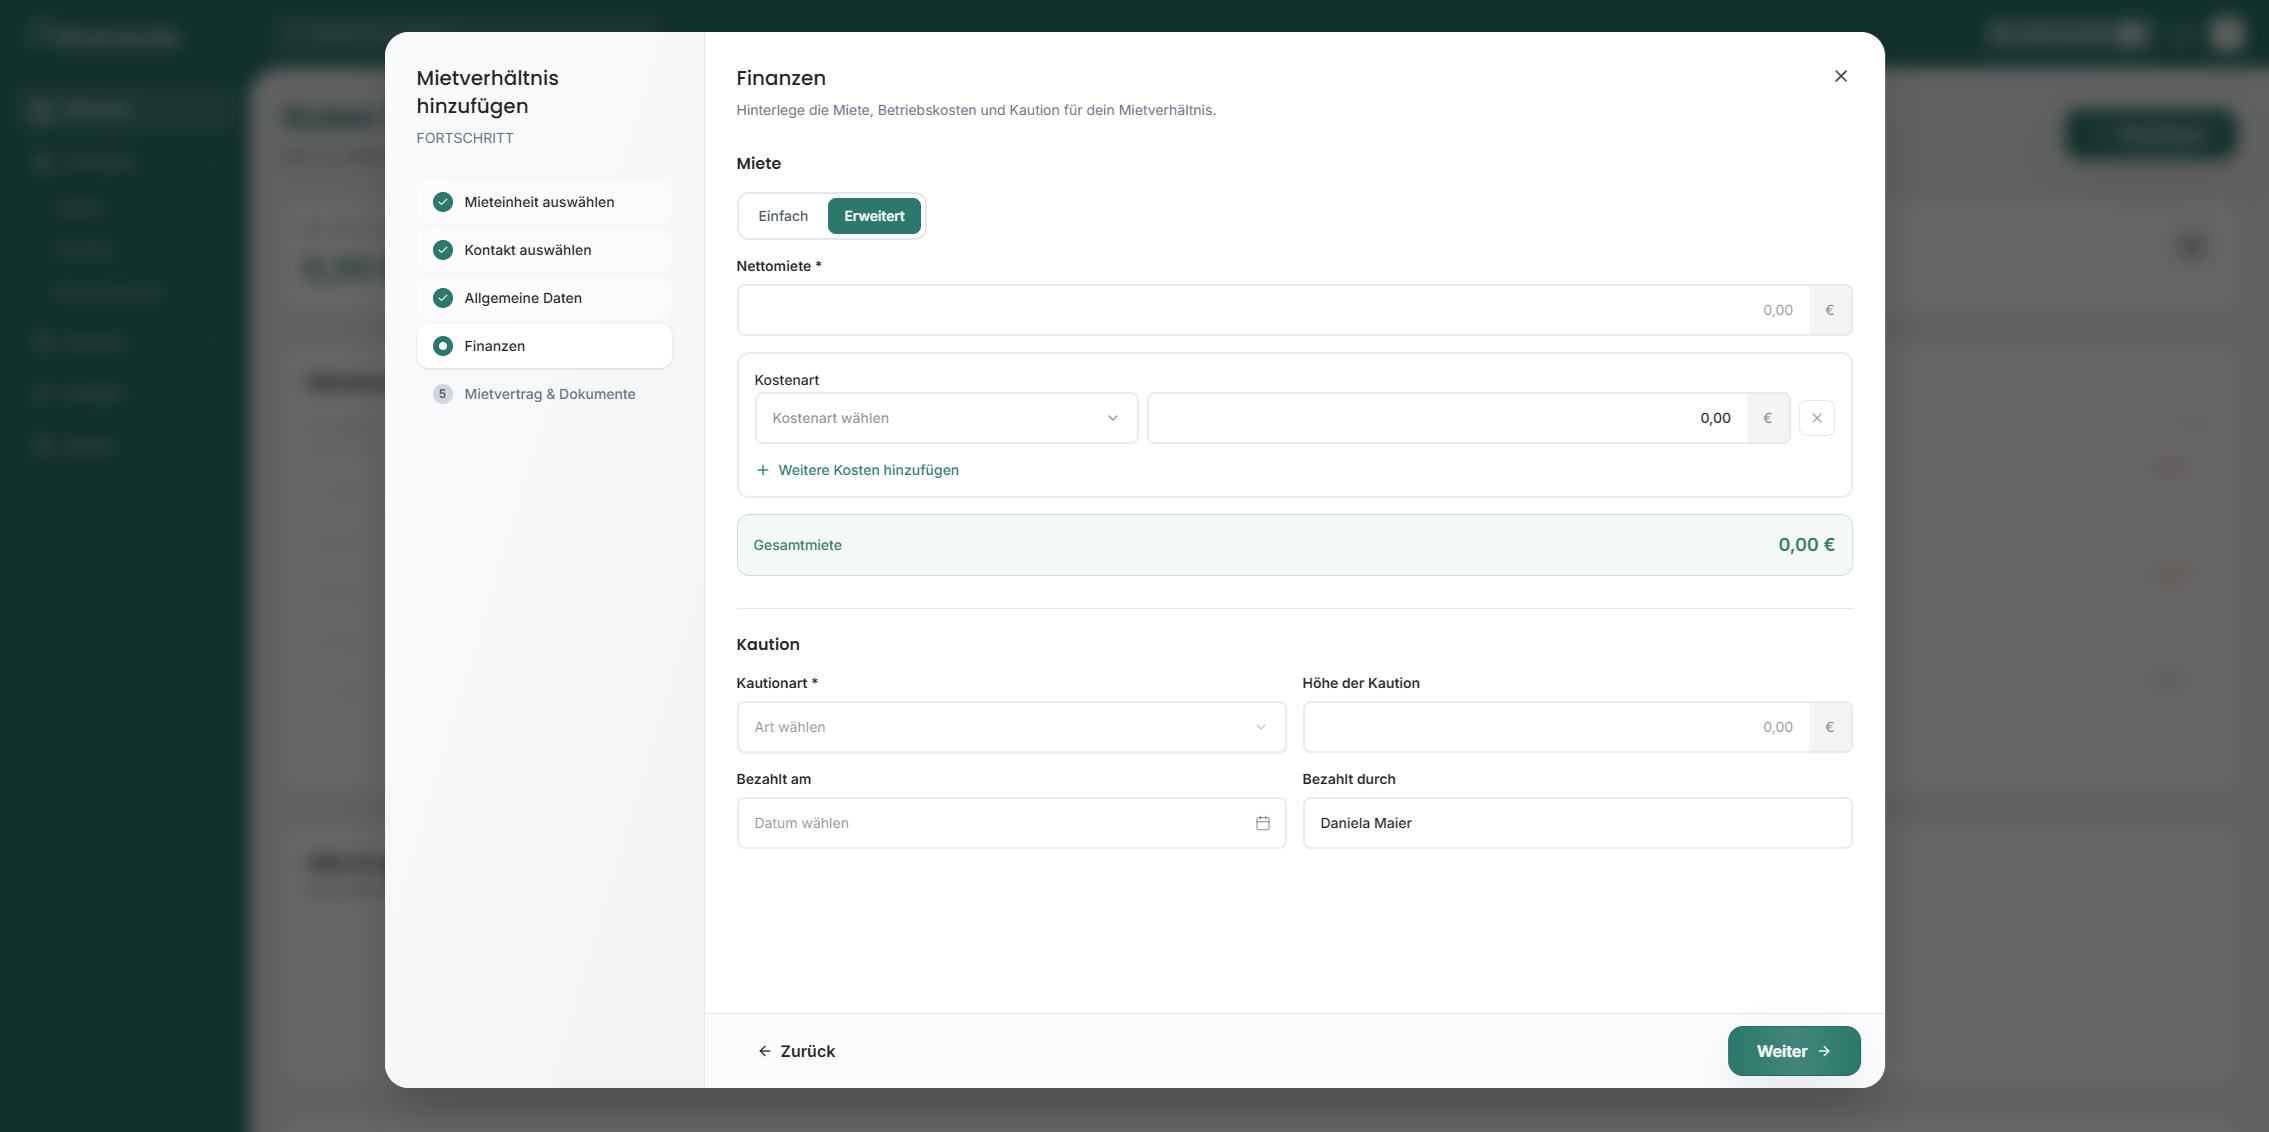Go to the Mieteinheit auswählen step
Viewport: 2269px width, 1132px height.
tap(544, 202)
